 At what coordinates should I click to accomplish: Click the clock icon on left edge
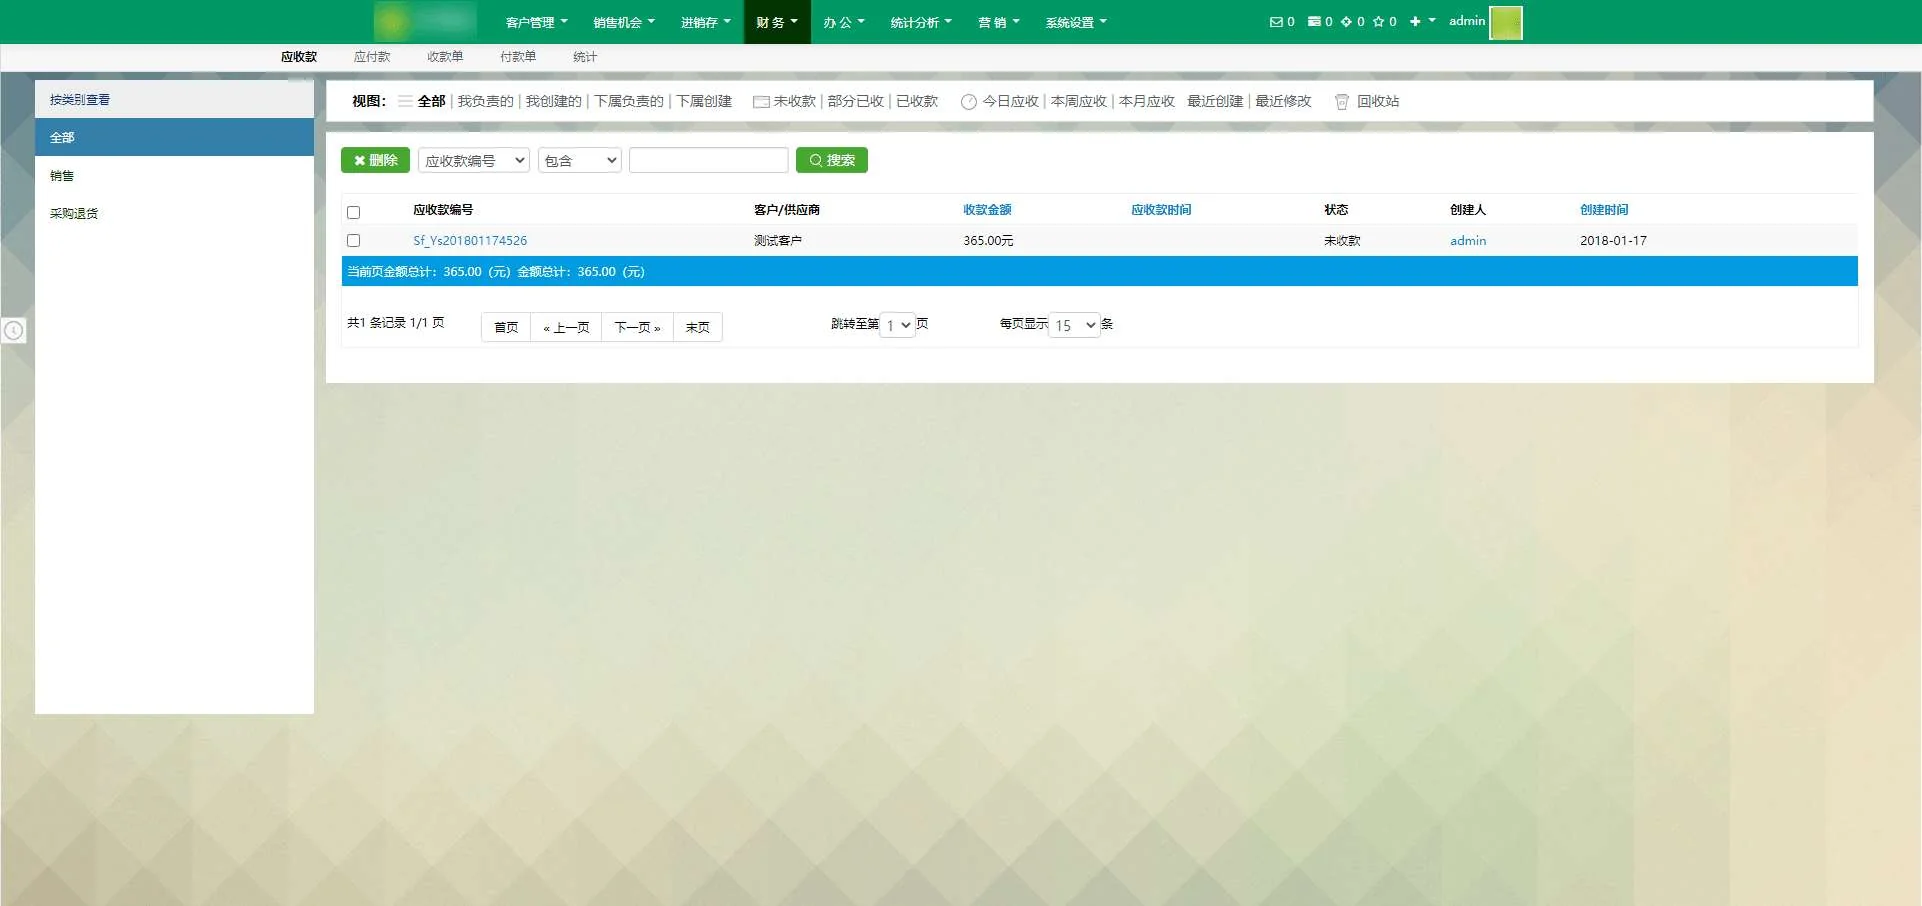click(x=14, y=330)
